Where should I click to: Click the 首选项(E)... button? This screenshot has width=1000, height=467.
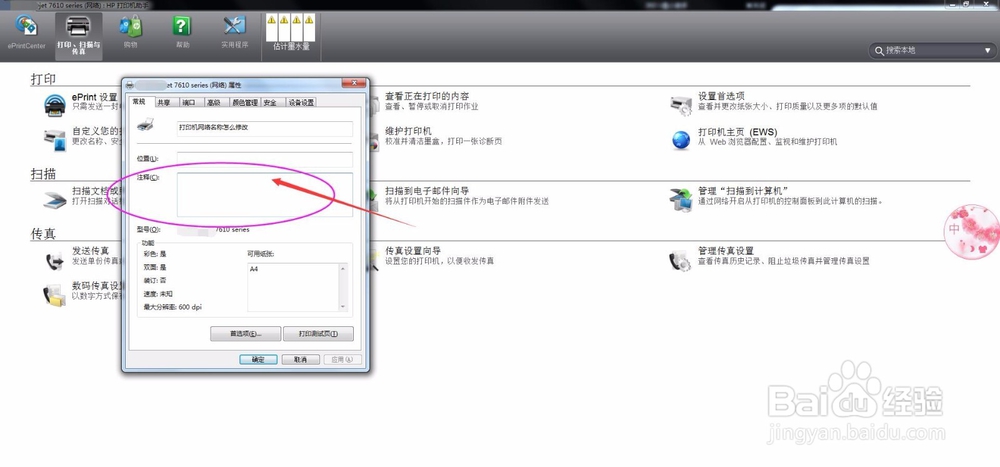tap(245, 334)
